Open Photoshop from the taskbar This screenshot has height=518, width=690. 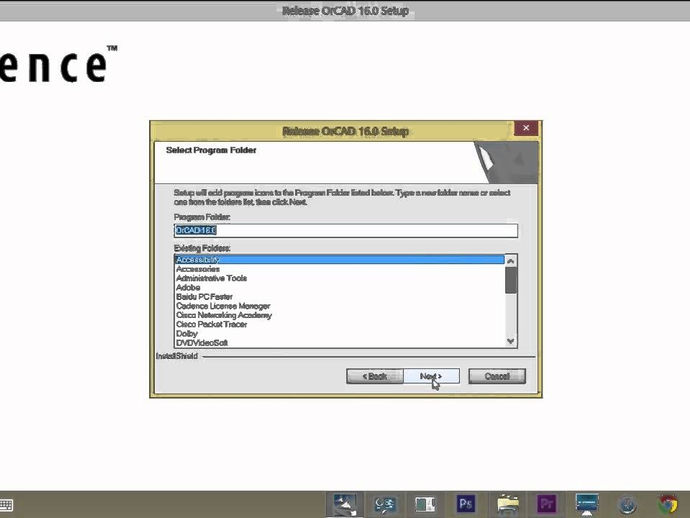466,504
